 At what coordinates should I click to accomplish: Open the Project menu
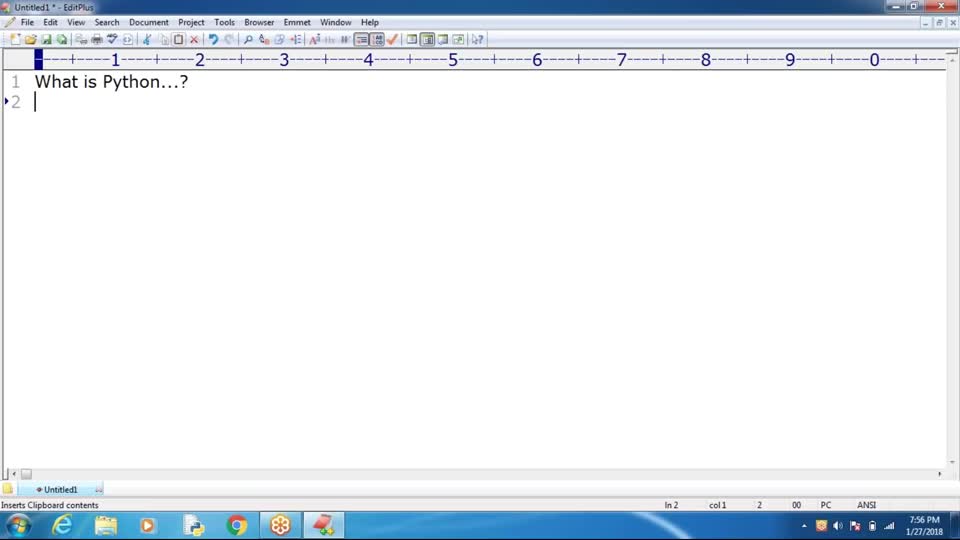pos(191,22)
